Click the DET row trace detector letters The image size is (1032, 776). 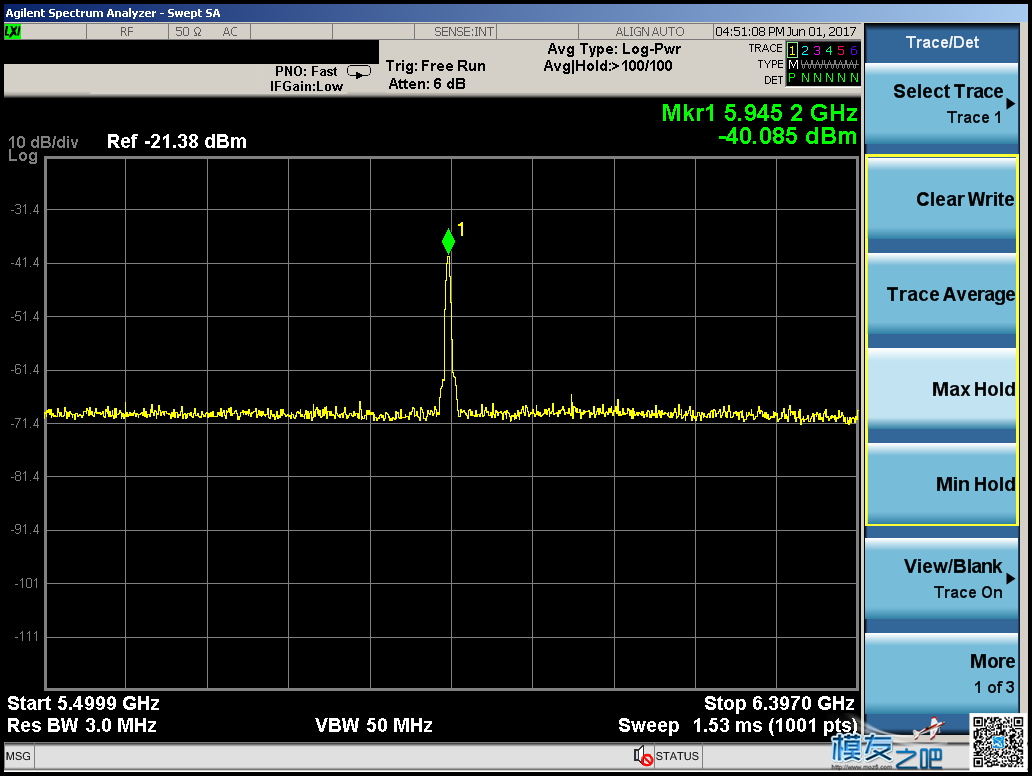[823, 78]
